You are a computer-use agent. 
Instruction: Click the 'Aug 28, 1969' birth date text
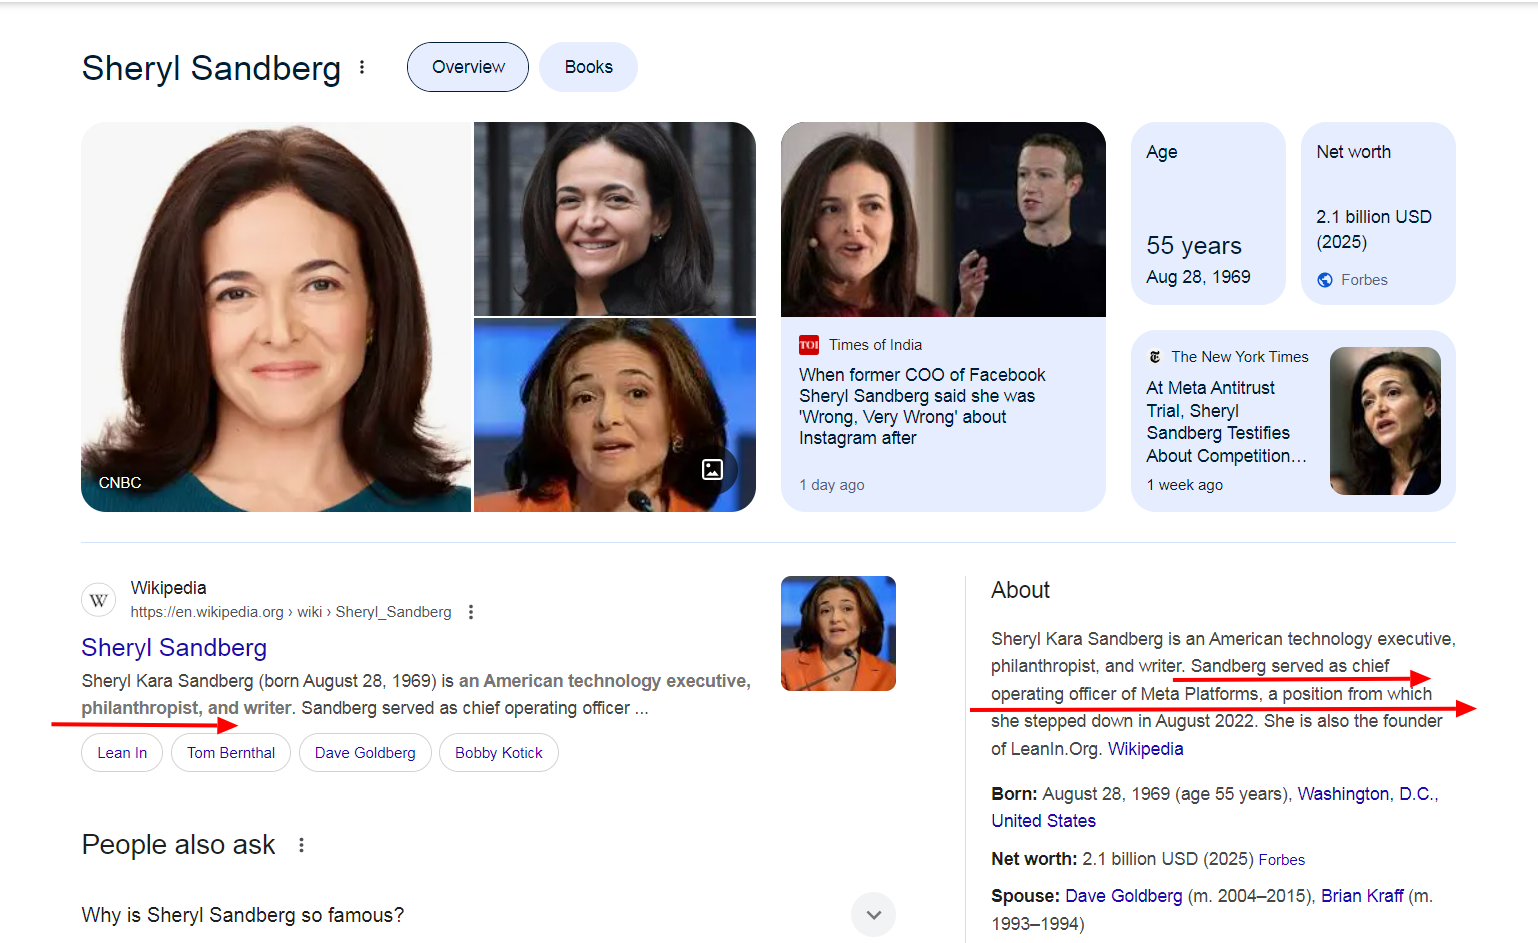[1198, 277]
